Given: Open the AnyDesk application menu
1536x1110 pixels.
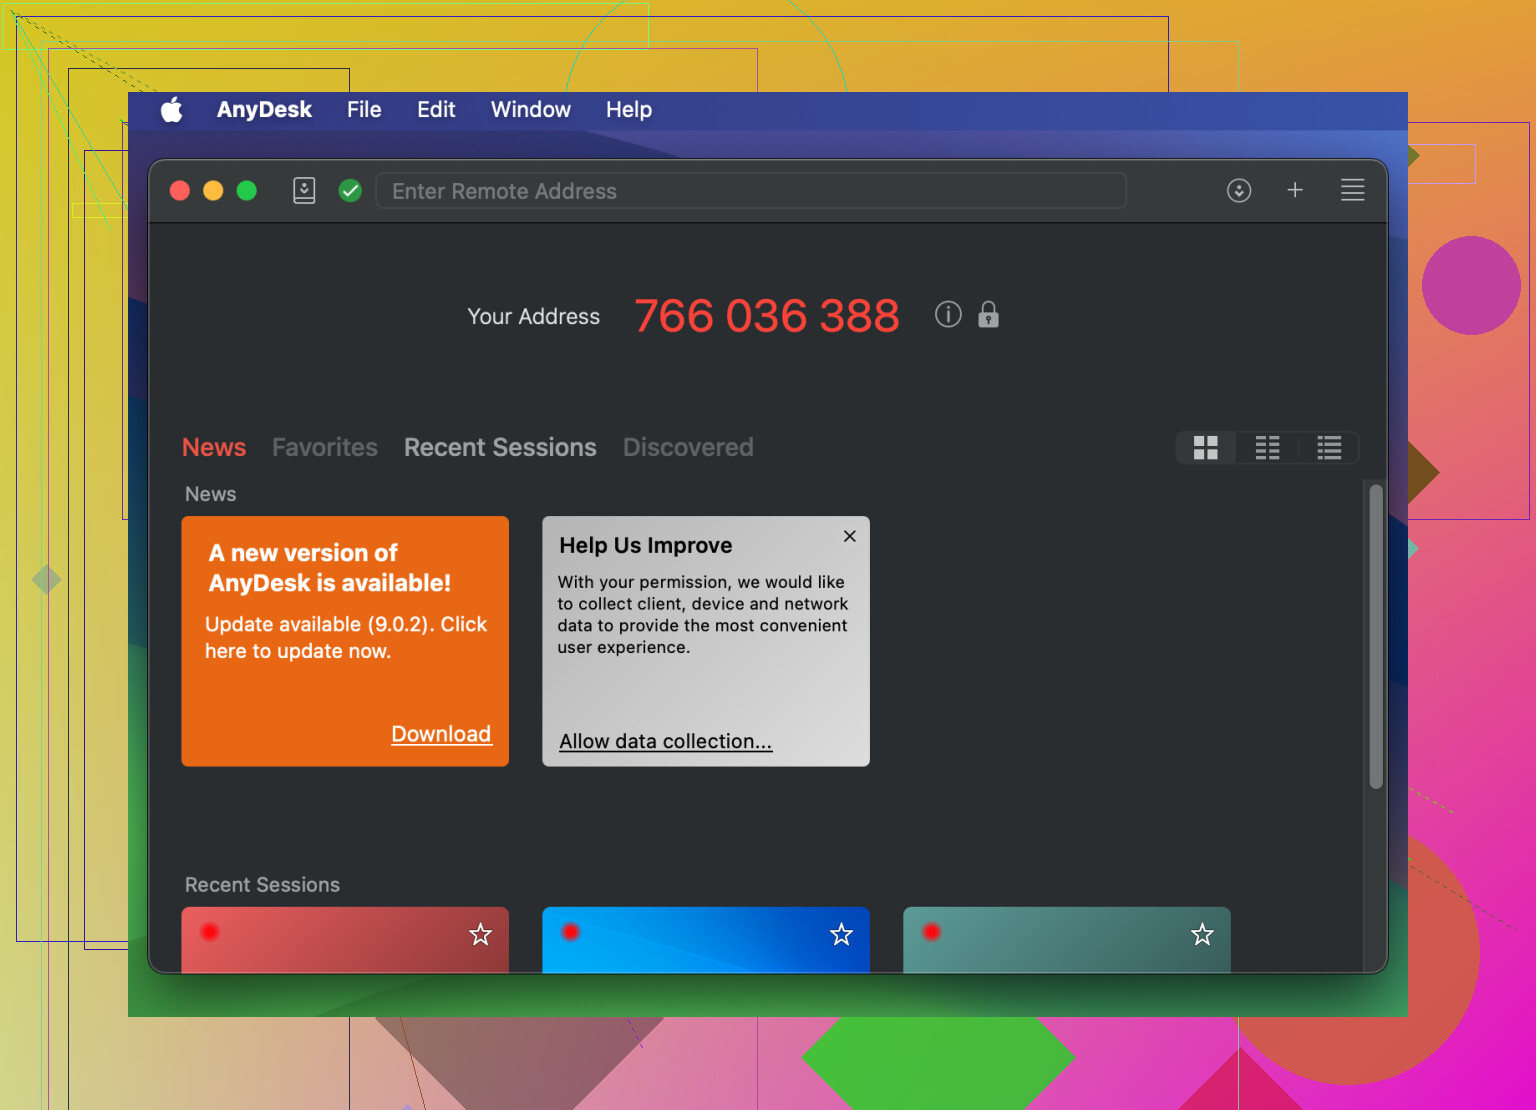Looking at the screenshot, I should [264, 109].
